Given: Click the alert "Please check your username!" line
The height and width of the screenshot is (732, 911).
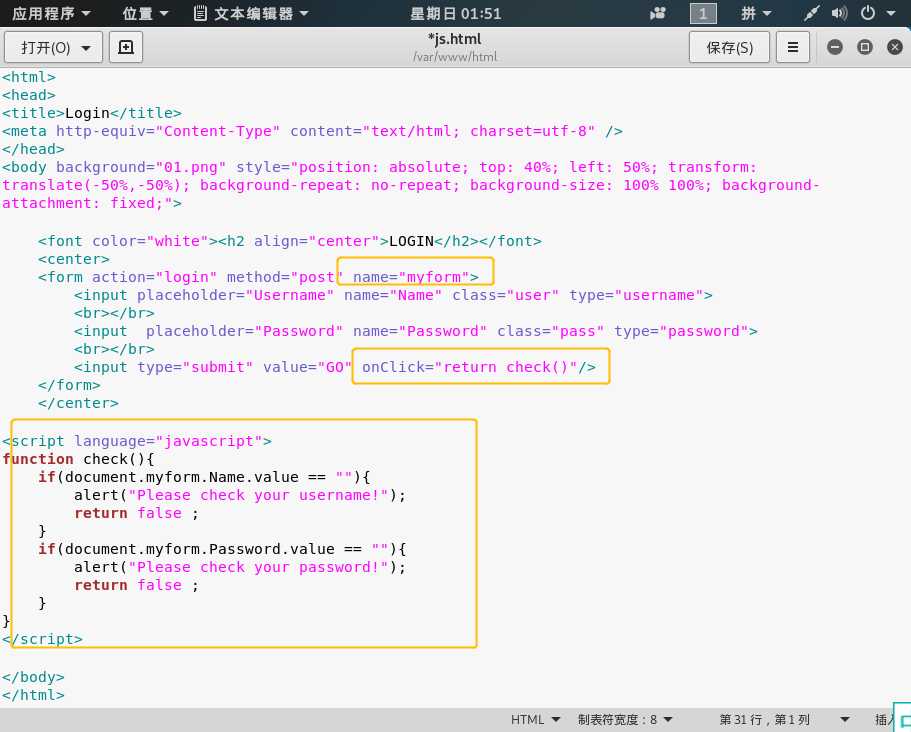Looking at the screenshot, I should click(240, 495).
